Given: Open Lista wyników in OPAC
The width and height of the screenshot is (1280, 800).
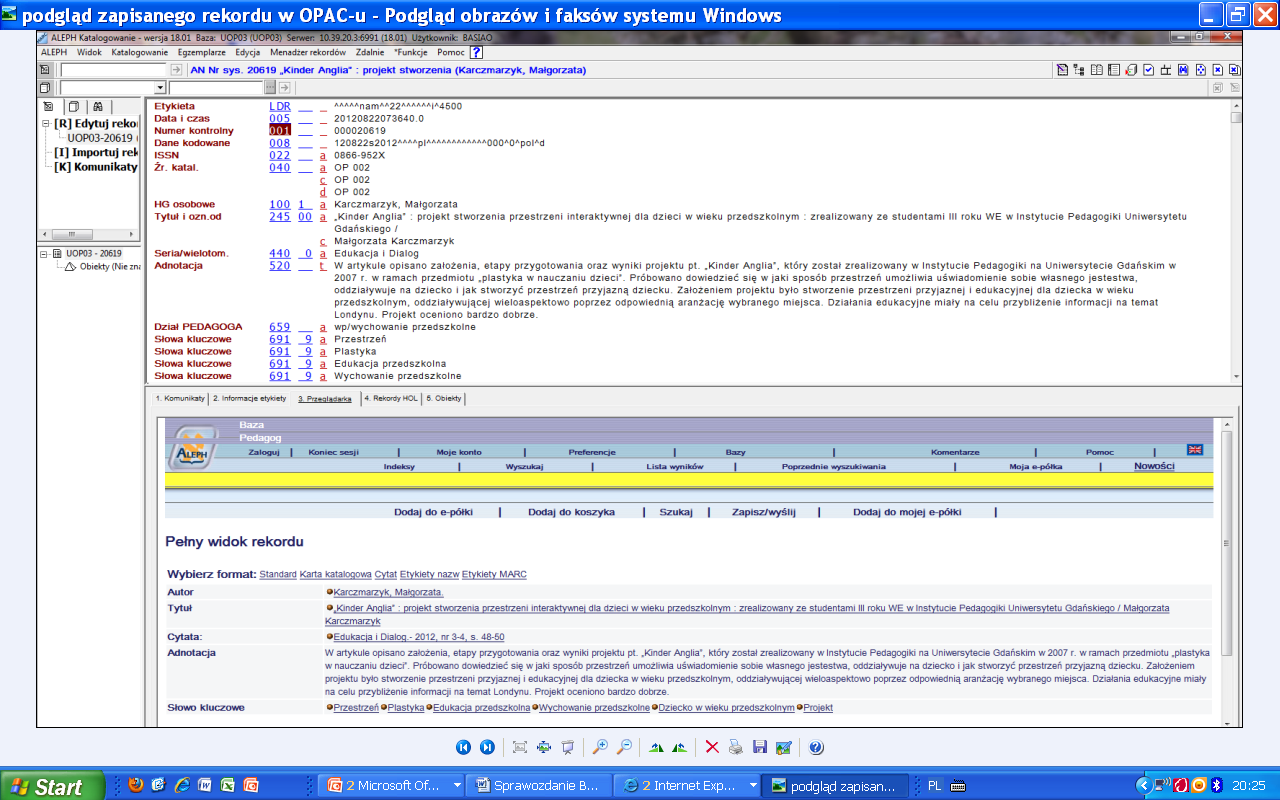Looking at the screenshot, I should [675, 467].
